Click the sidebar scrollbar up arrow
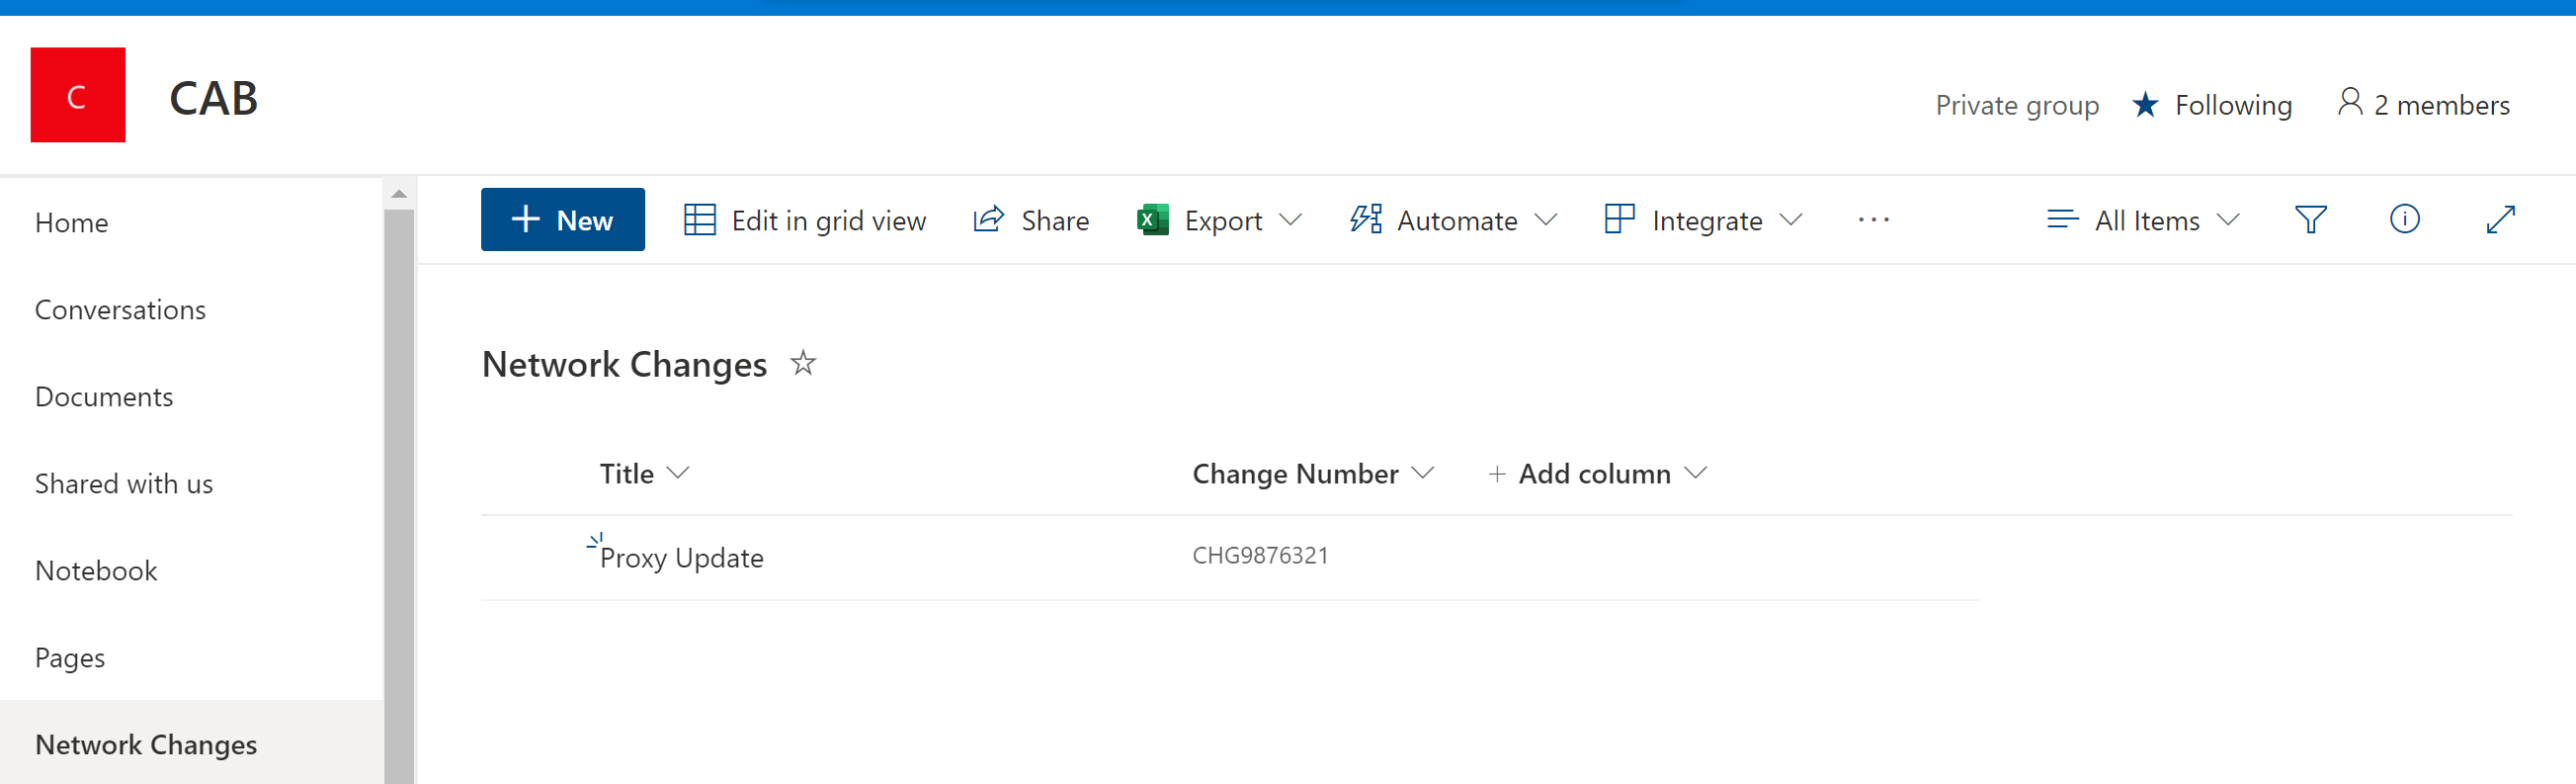Viewport: 2576px width, 784px height. point(399,194)
